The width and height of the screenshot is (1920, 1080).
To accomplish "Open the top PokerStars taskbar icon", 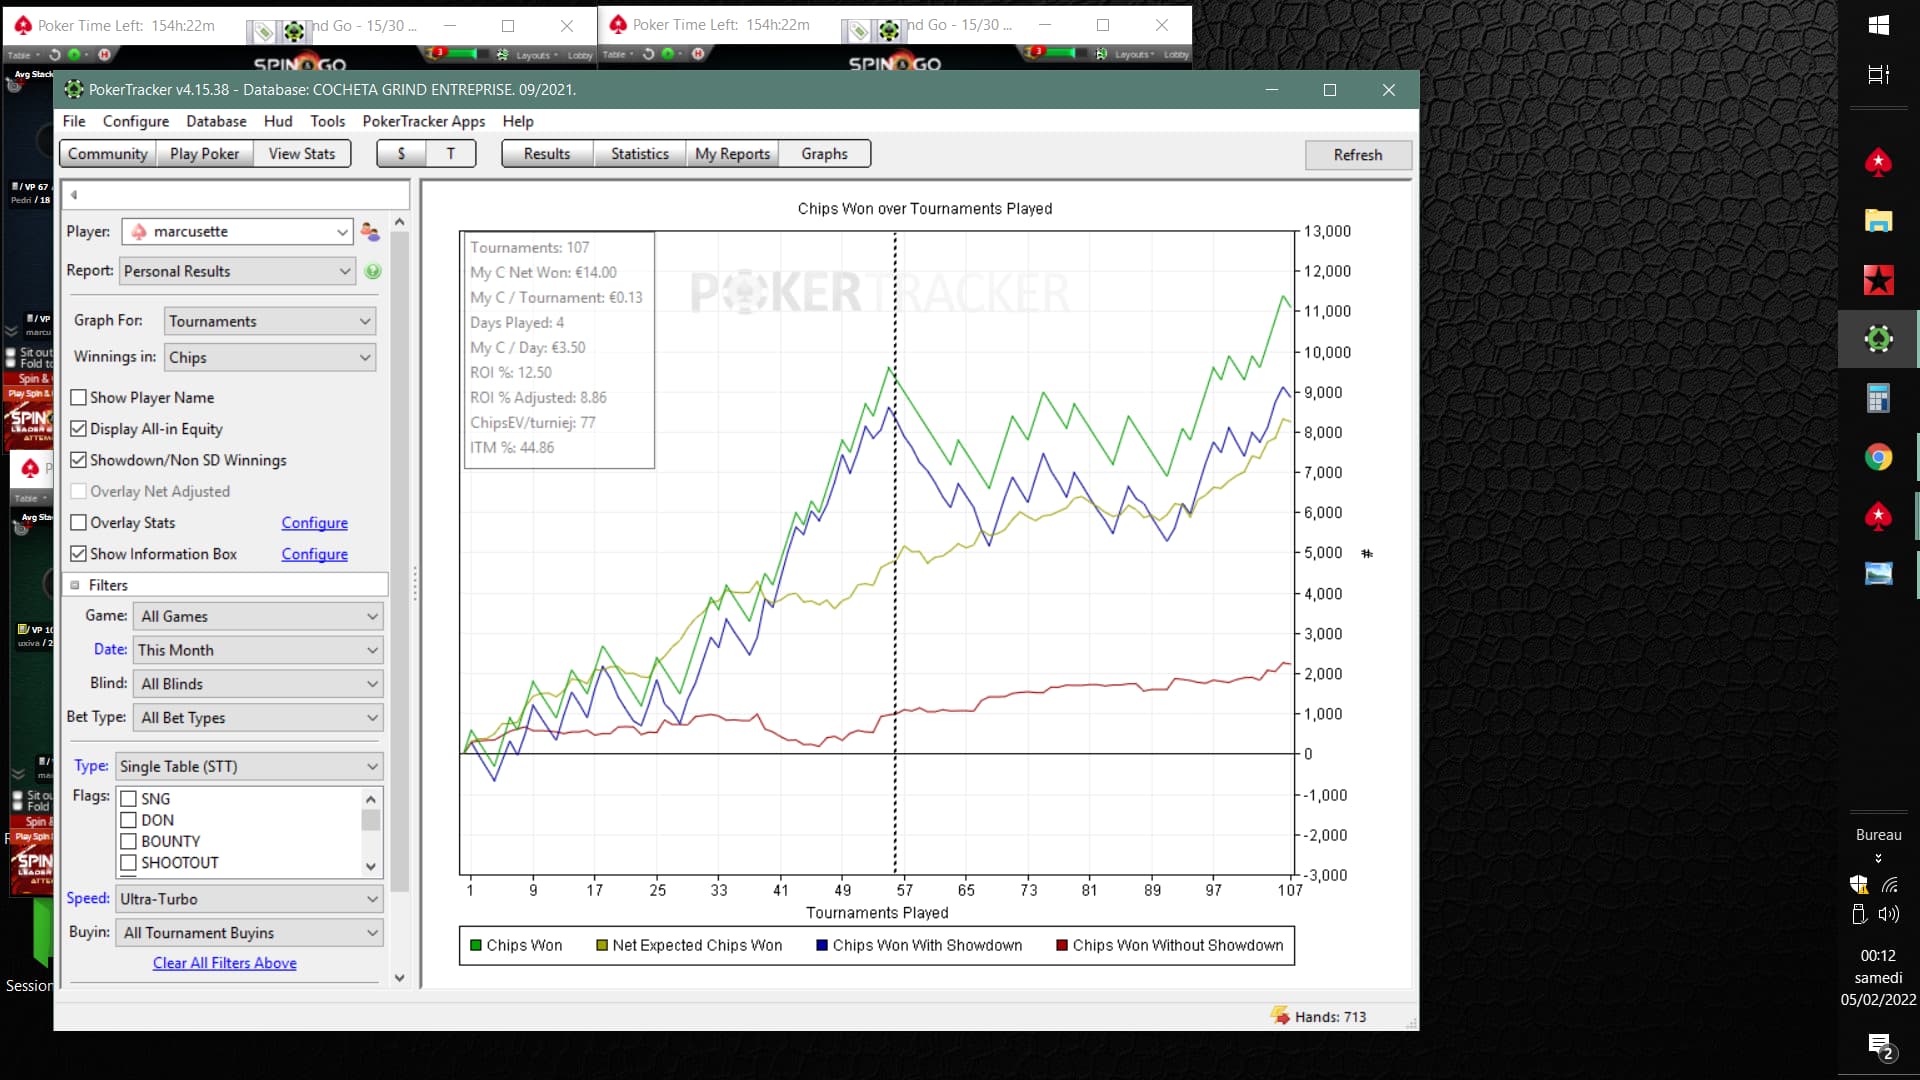I will 1878,162.
